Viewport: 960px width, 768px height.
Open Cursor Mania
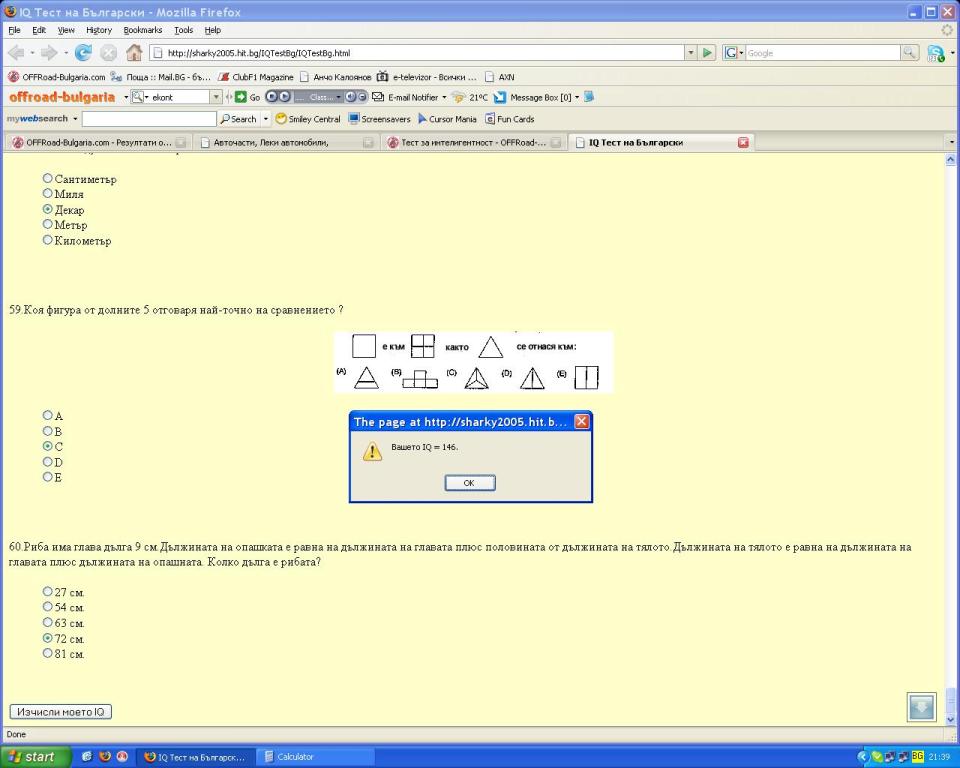(447, 119)
